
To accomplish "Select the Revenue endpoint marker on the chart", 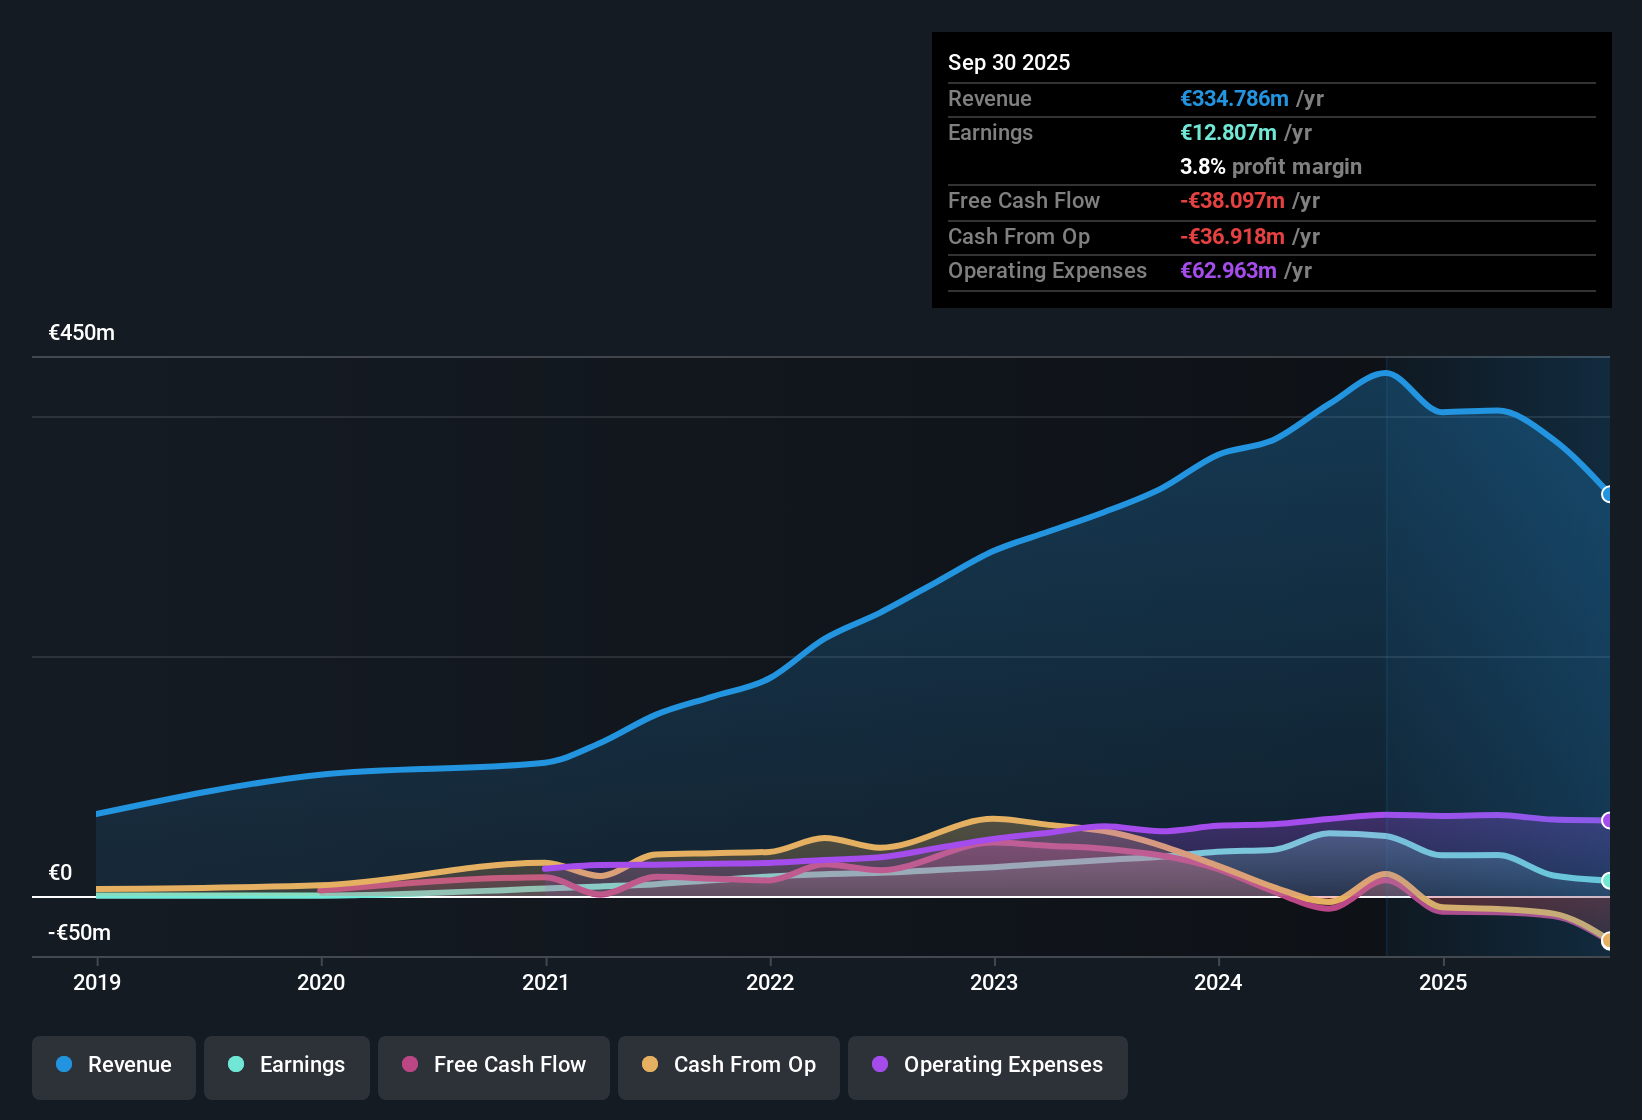I will tap(1607, 494).
